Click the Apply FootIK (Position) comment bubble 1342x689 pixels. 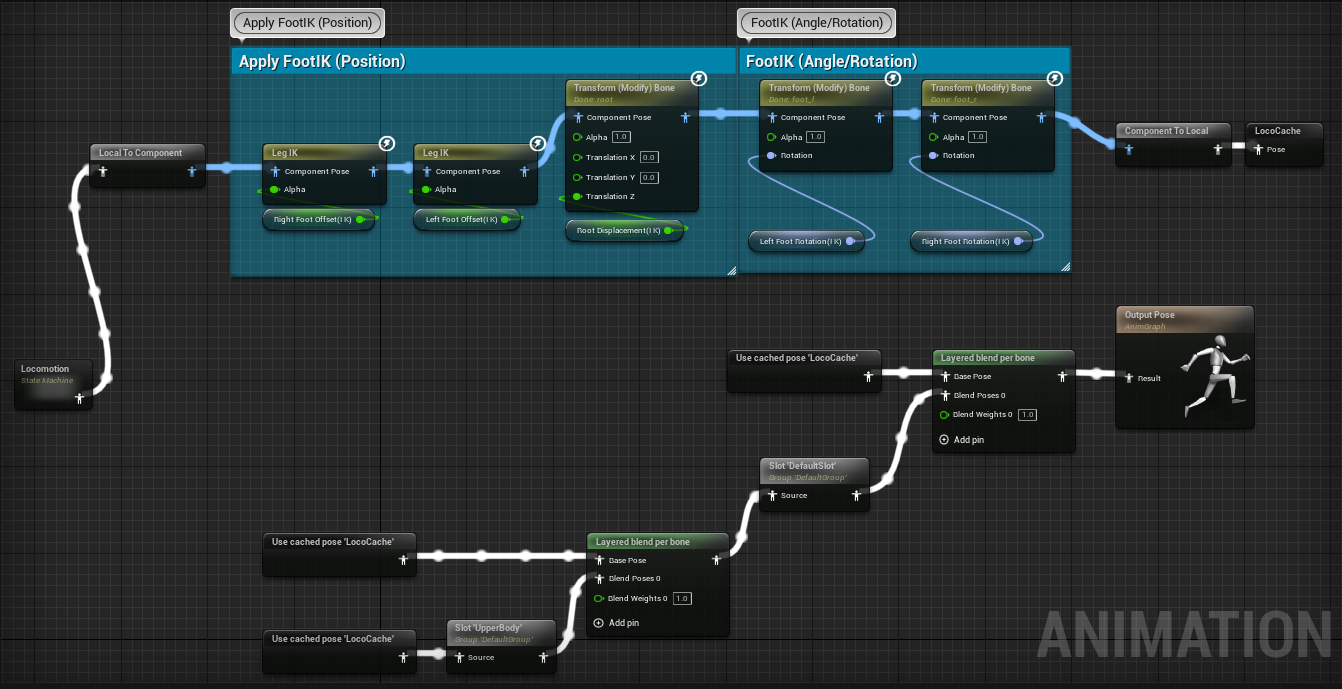(x=306, y=22)
